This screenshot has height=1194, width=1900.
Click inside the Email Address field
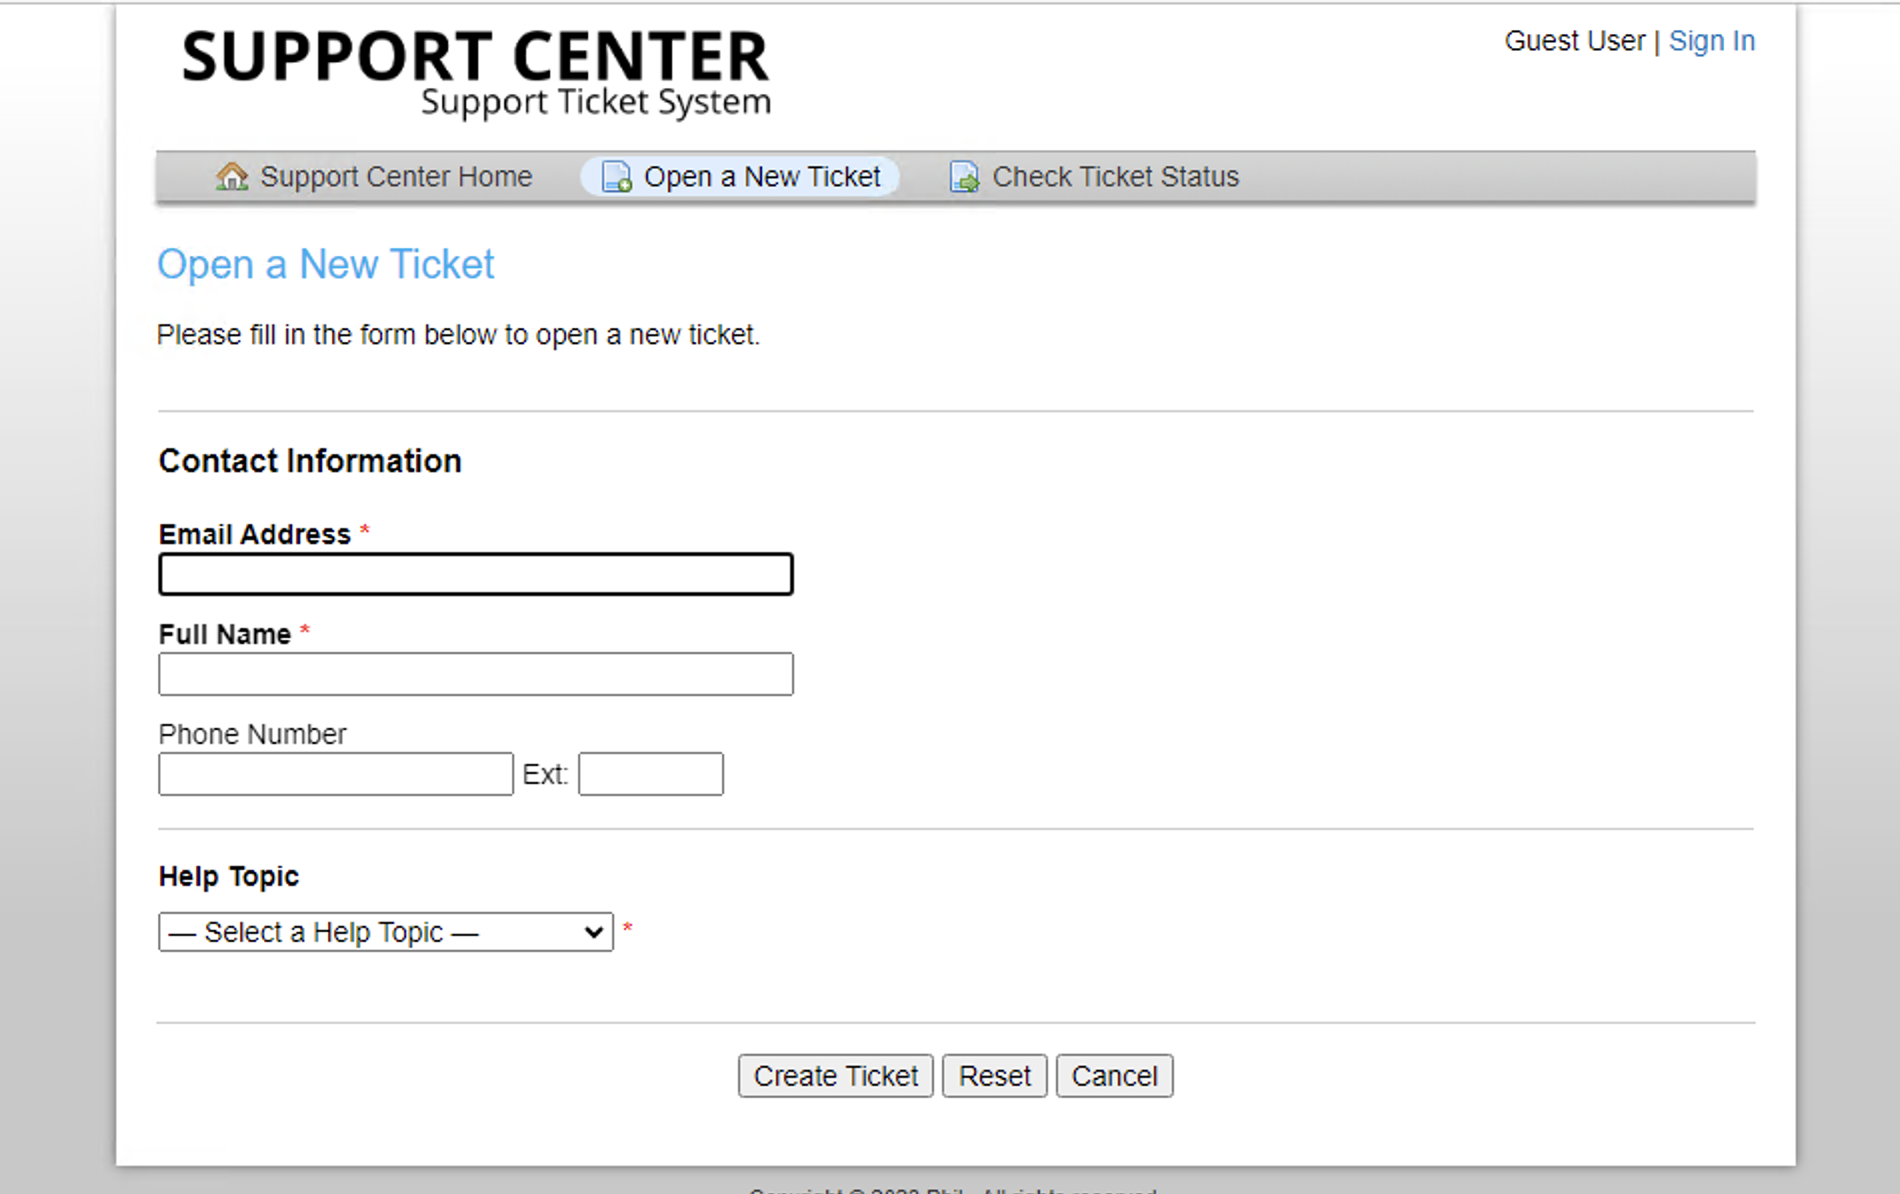point(475,574)
